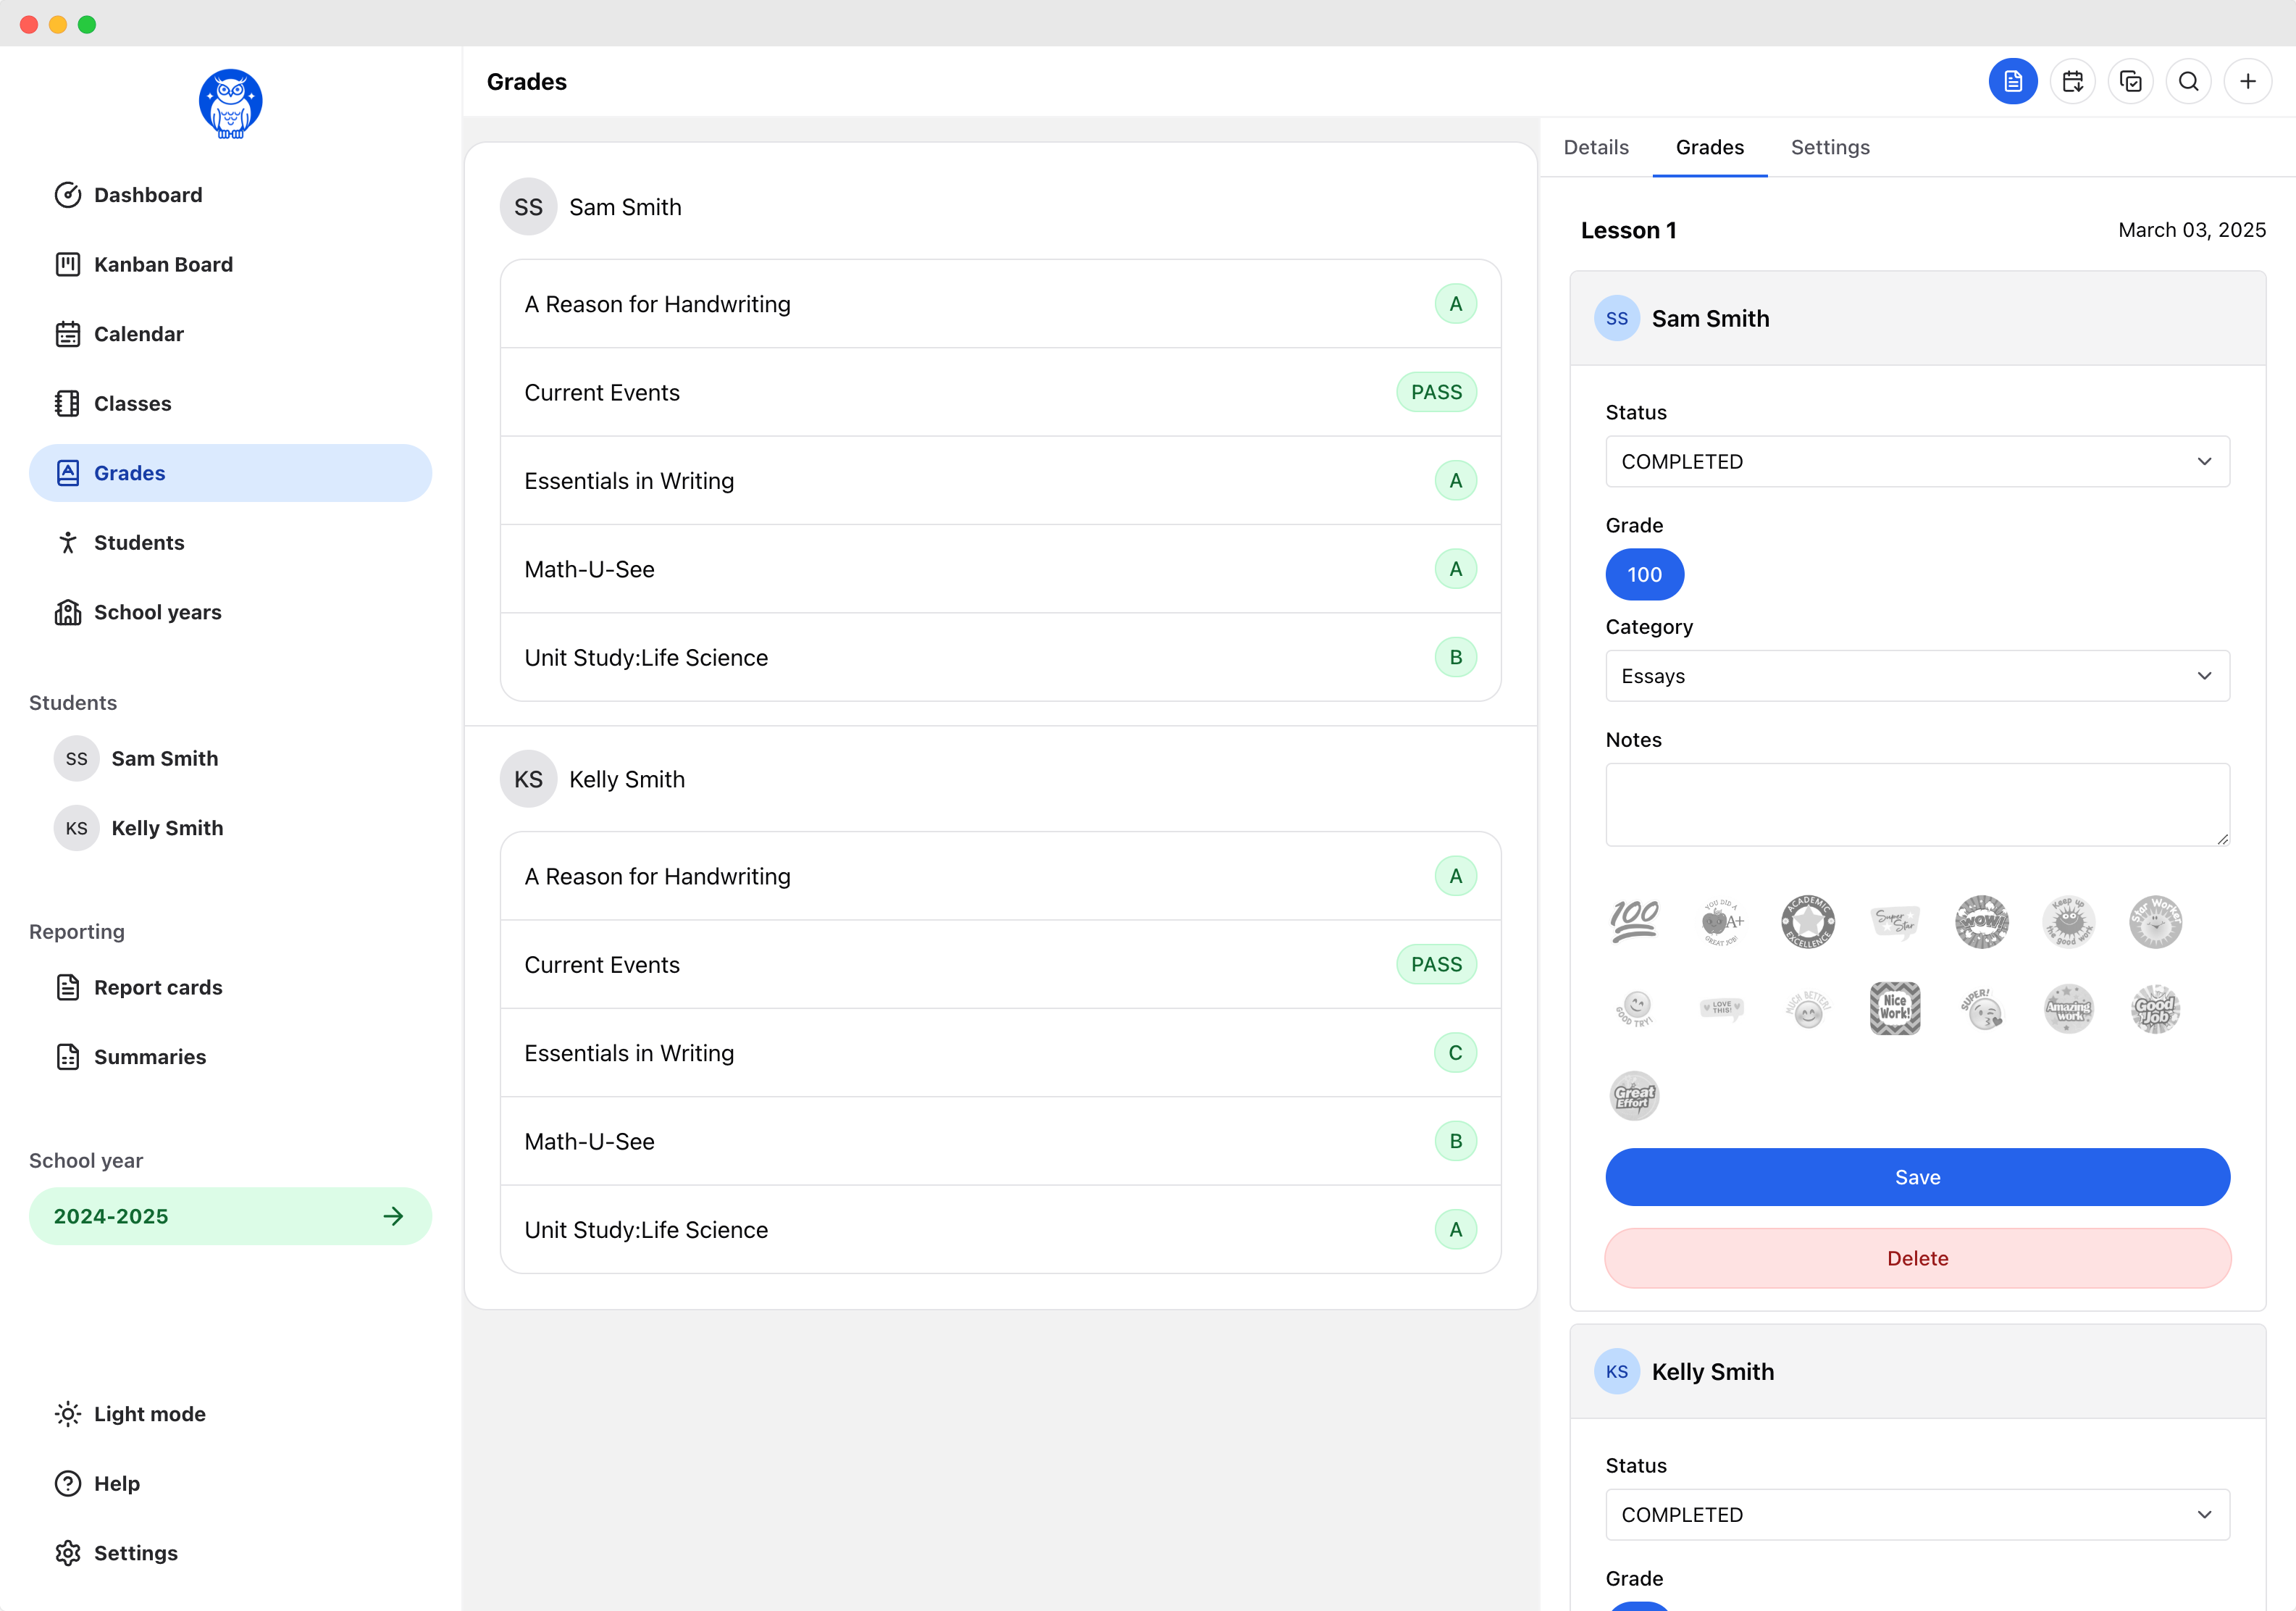Delete Sam Smith's lesson grade
This screenshot has width=2296, height=1611.
click(1916, 1258)
